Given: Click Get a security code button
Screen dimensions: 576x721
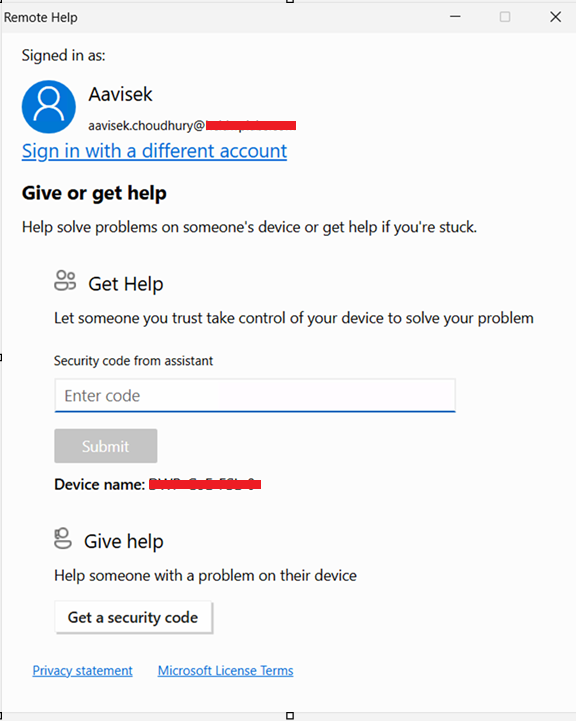Looking at the screenshot, I should tap(133, 617).
